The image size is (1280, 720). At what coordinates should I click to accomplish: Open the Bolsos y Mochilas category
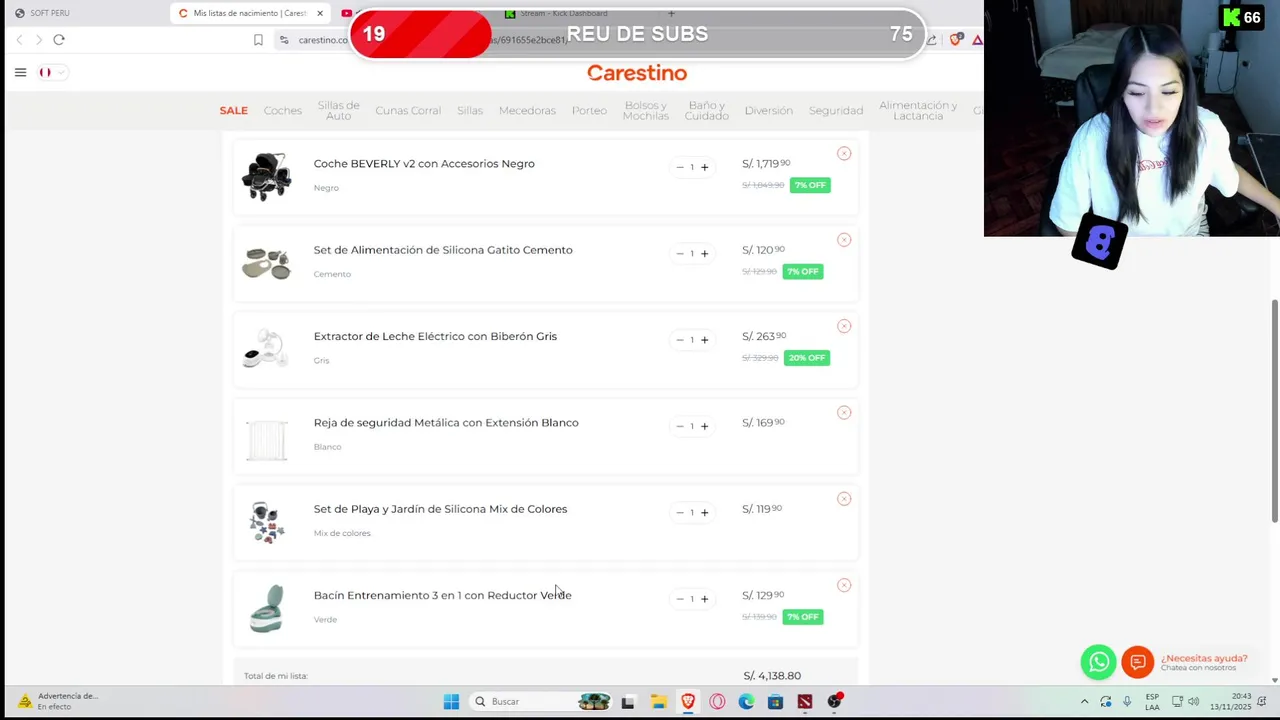pos(646,110)
